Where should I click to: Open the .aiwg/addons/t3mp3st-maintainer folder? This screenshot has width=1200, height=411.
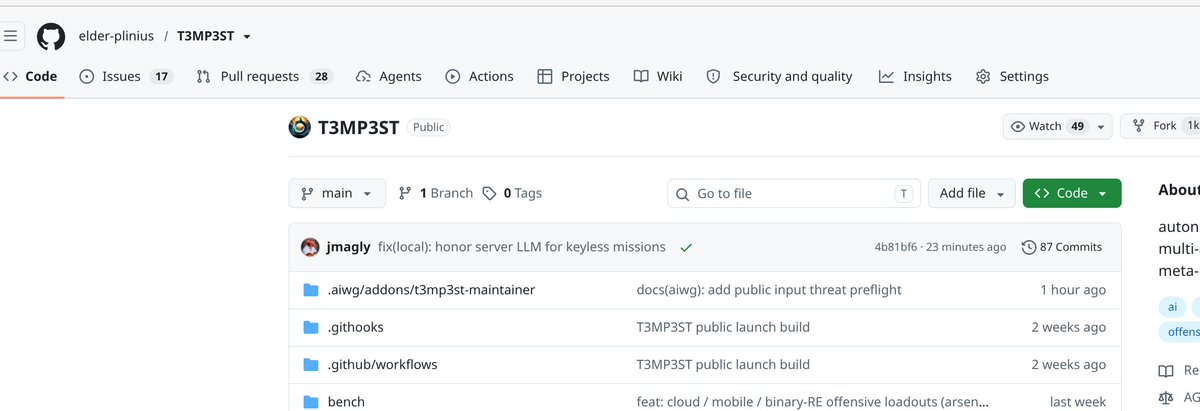point(431,290)
